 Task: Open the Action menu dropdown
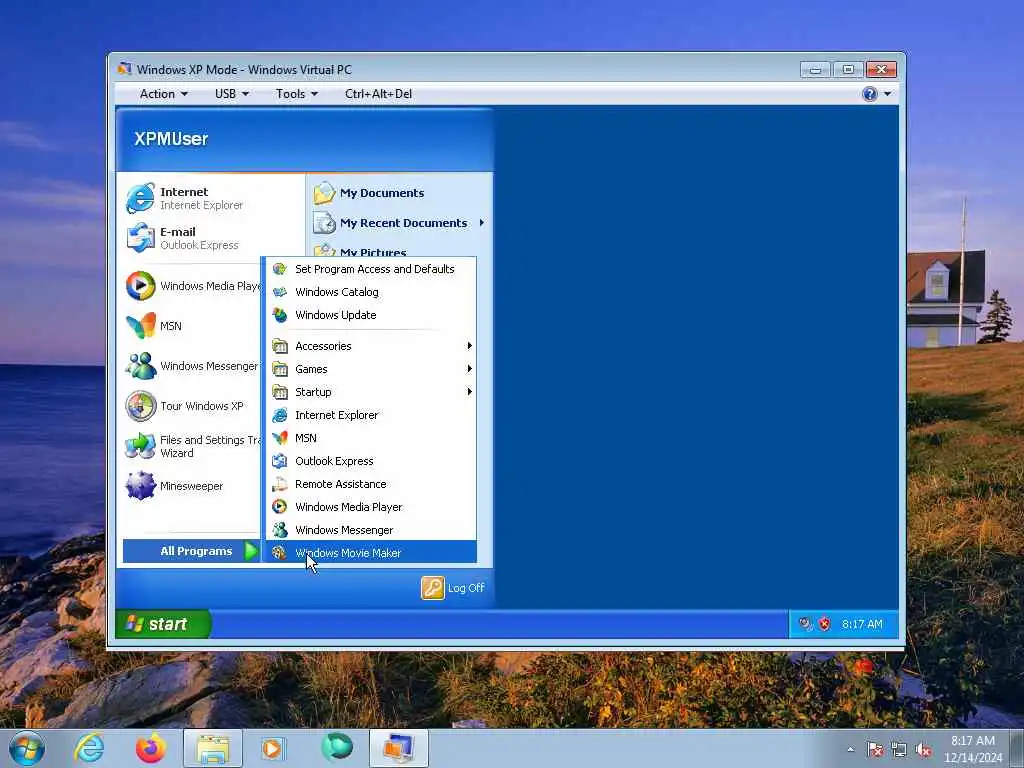tap(163, 94)
